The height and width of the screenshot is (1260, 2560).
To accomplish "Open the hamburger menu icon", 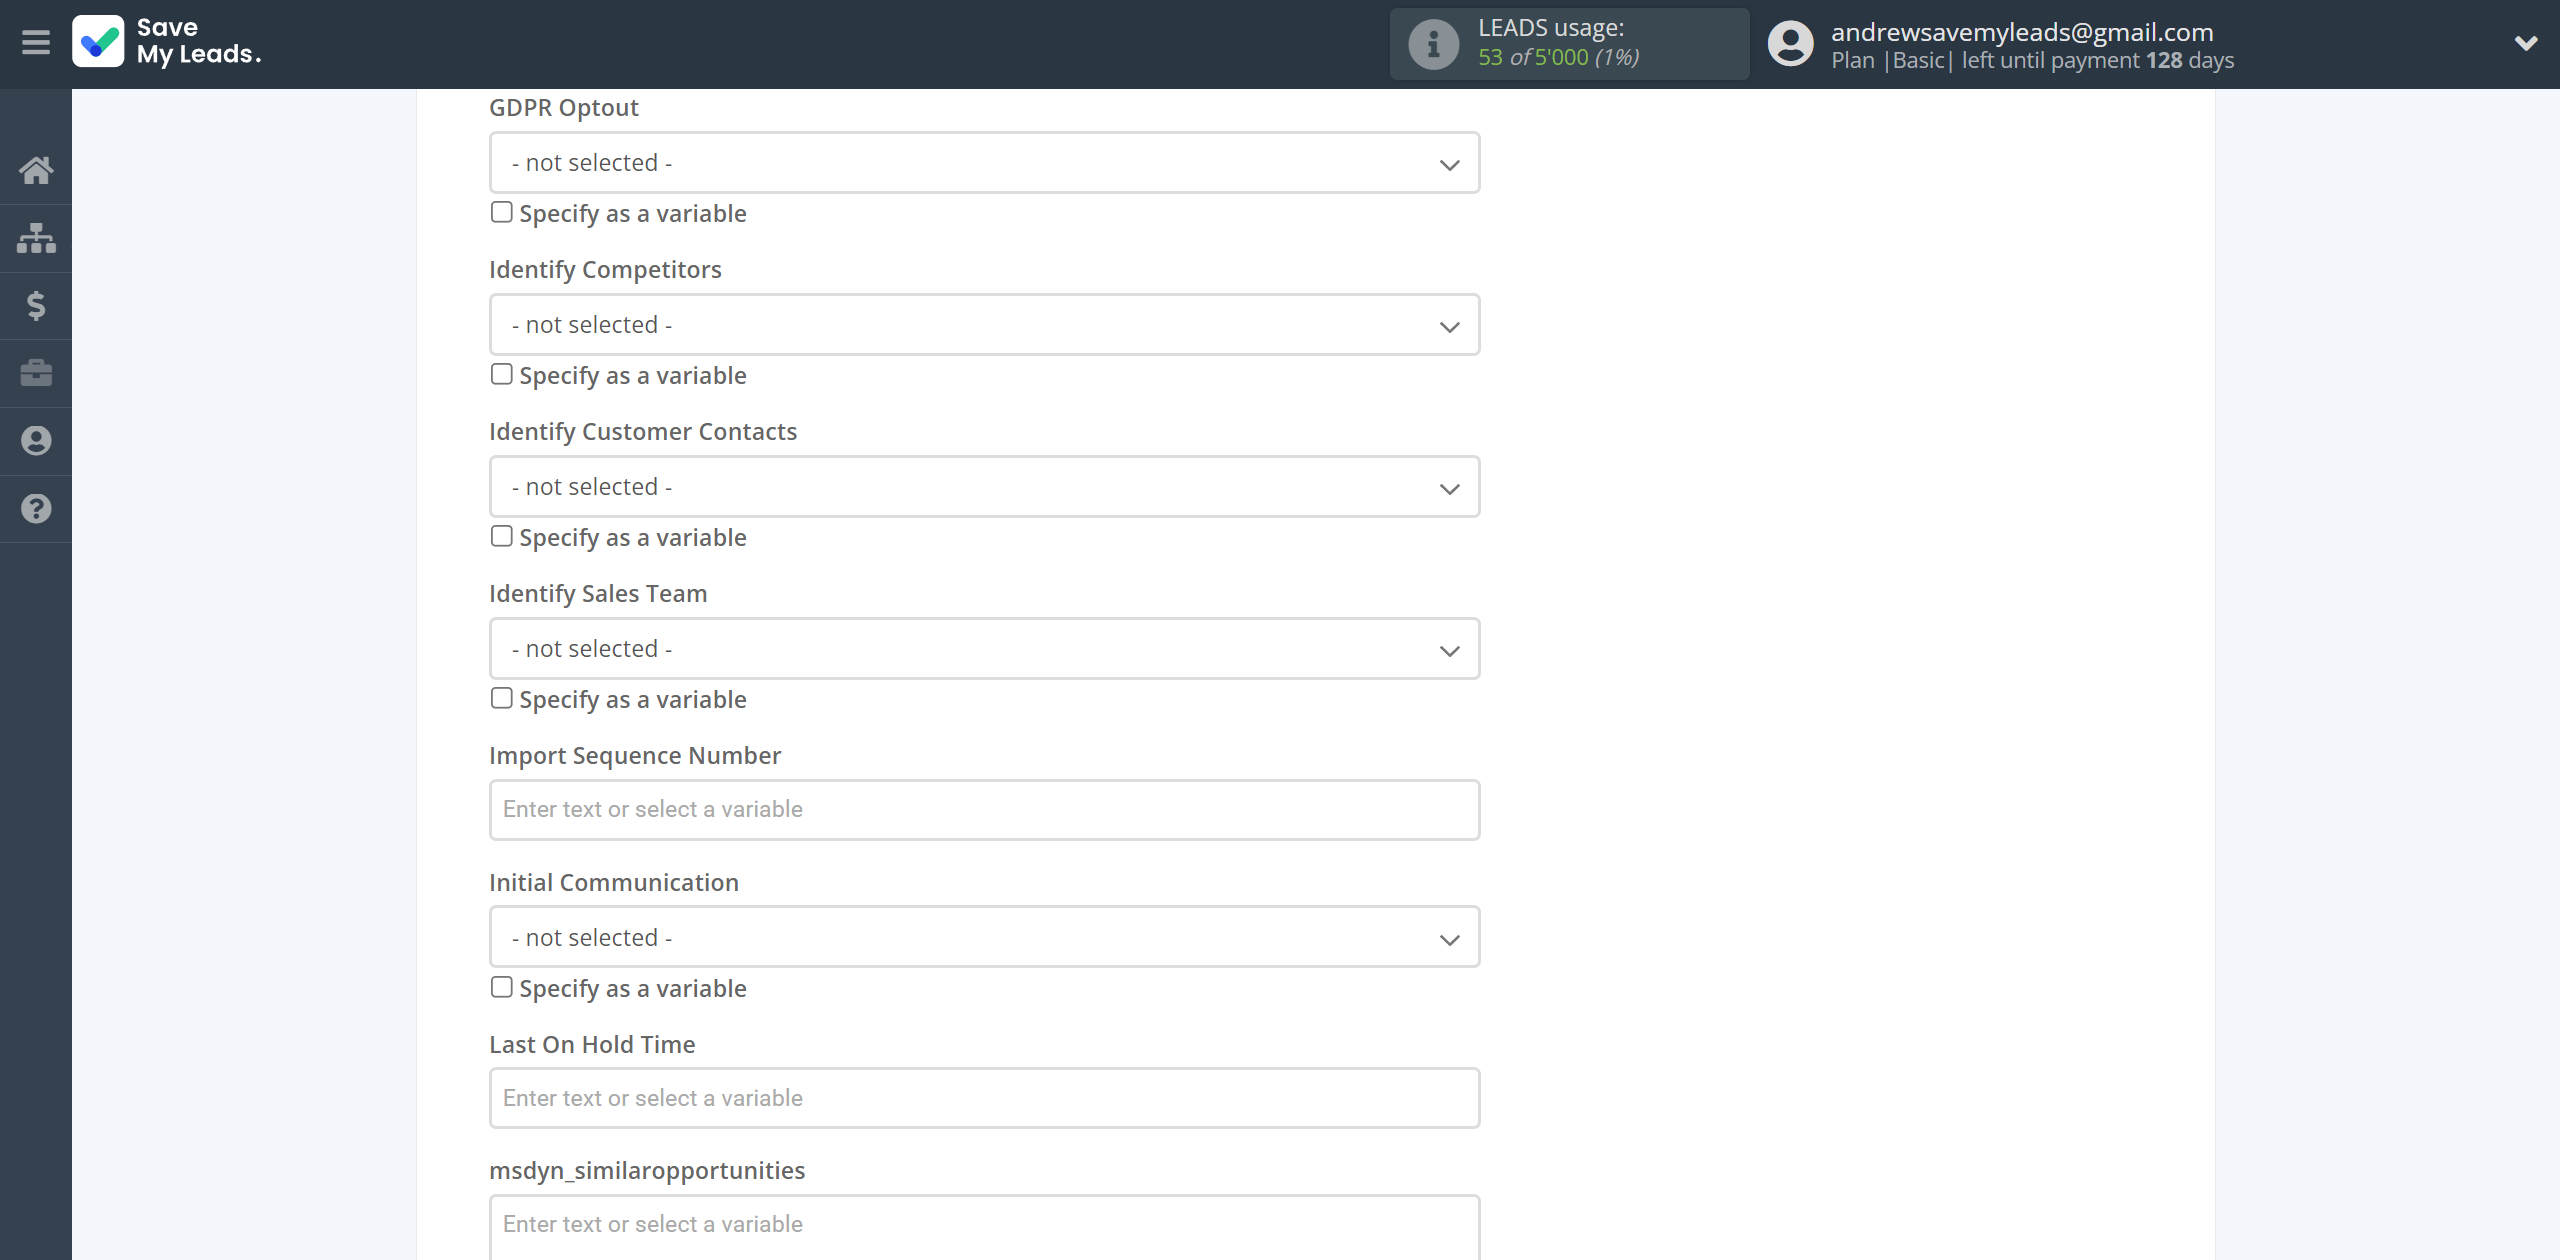I will point(36,43).
